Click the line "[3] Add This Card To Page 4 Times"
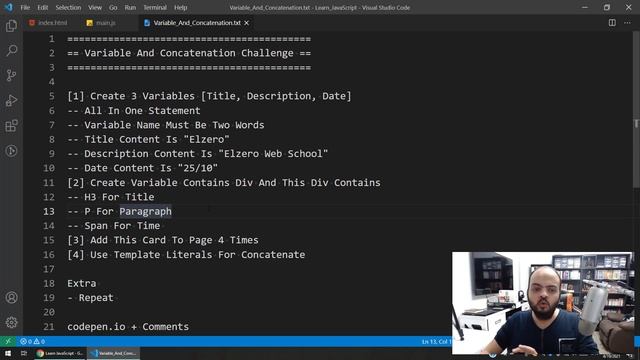 click(x=163, y=240)
